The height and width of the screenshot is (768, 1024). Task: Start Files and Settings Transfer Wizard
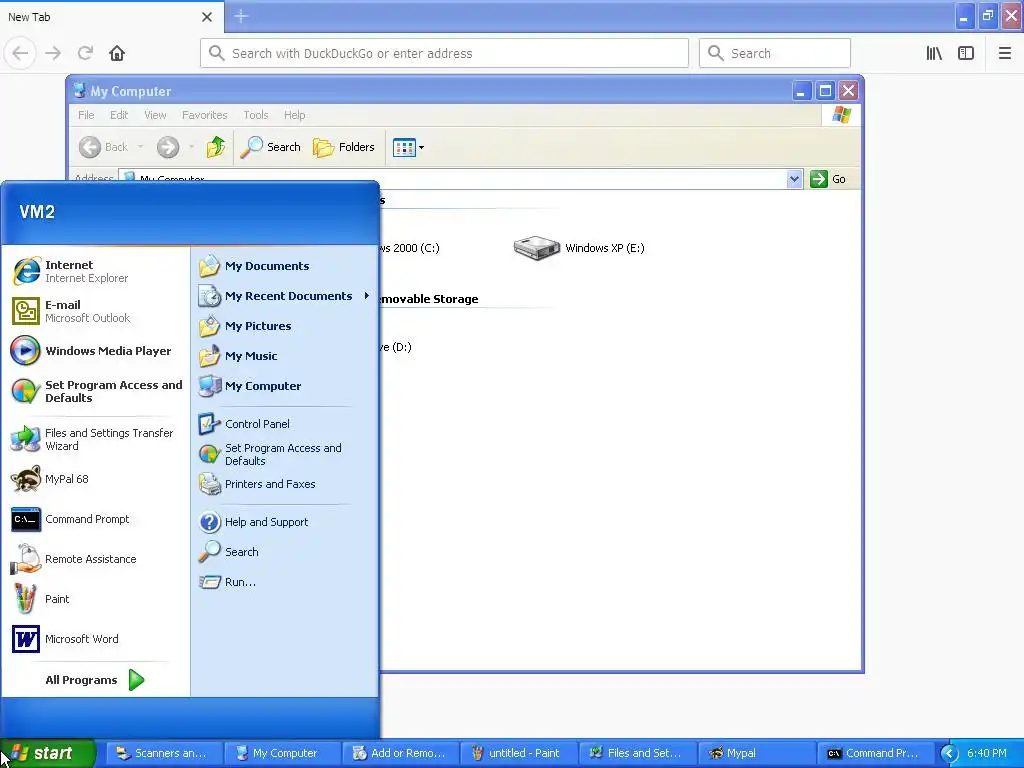pos(95,440)
